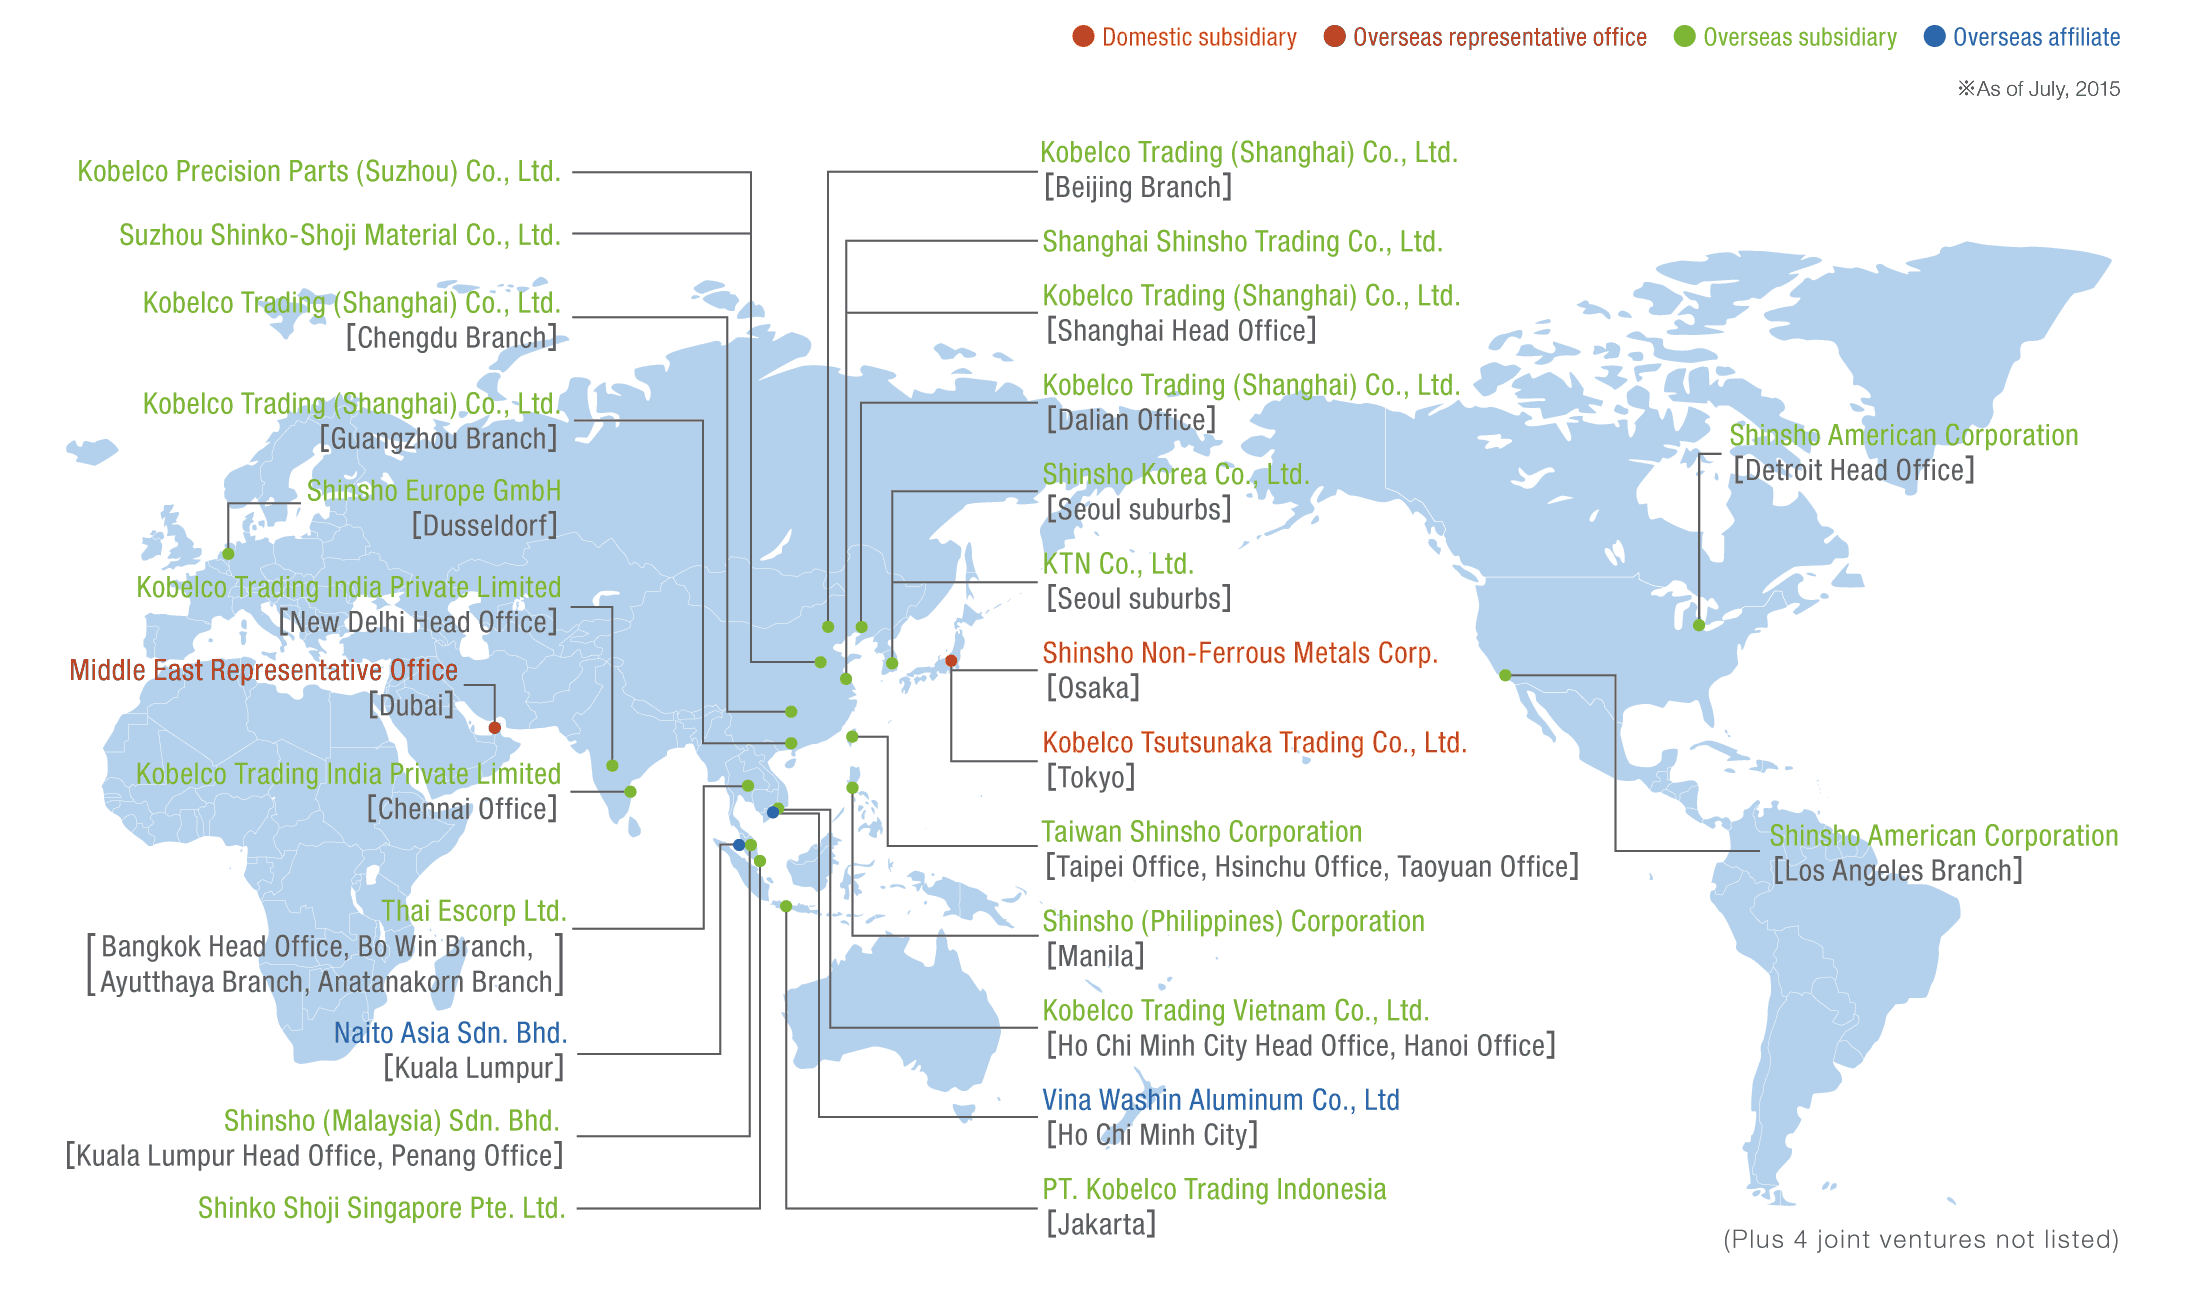Image resolution: width=2200 pixels, height=1300 pixels.
Task: Click the '[Los Angeles Branch]' text
Action: pyautogui.click(x=1898, y=871)
